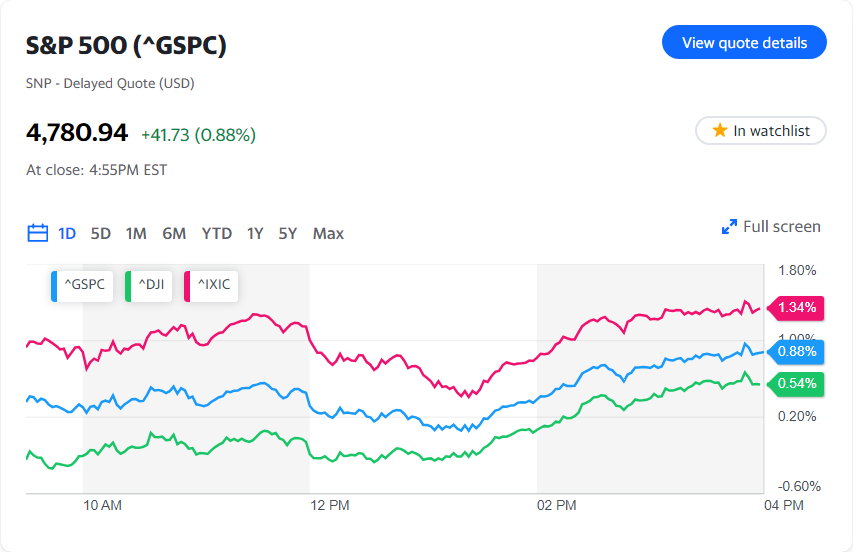Screen dimensions: 853x552
Task: Click the green 0.54% value flag
Action: 795,384
